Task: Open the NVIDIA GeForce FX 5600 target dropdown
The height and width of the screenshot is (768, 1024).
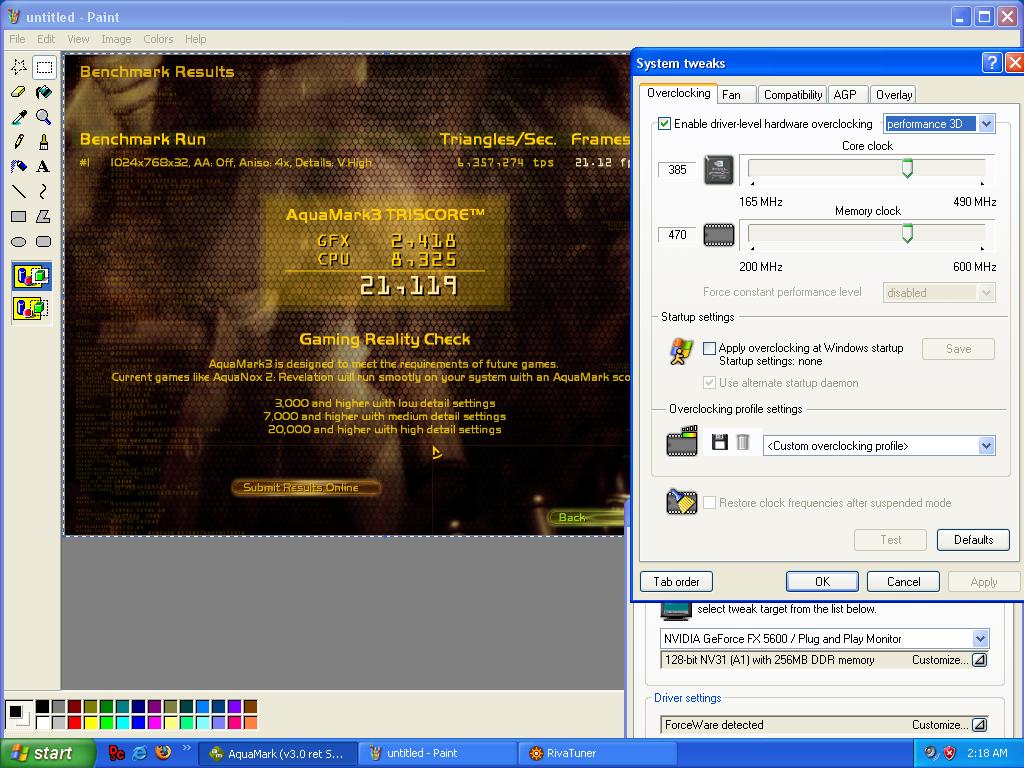Action: coord(980,639)
